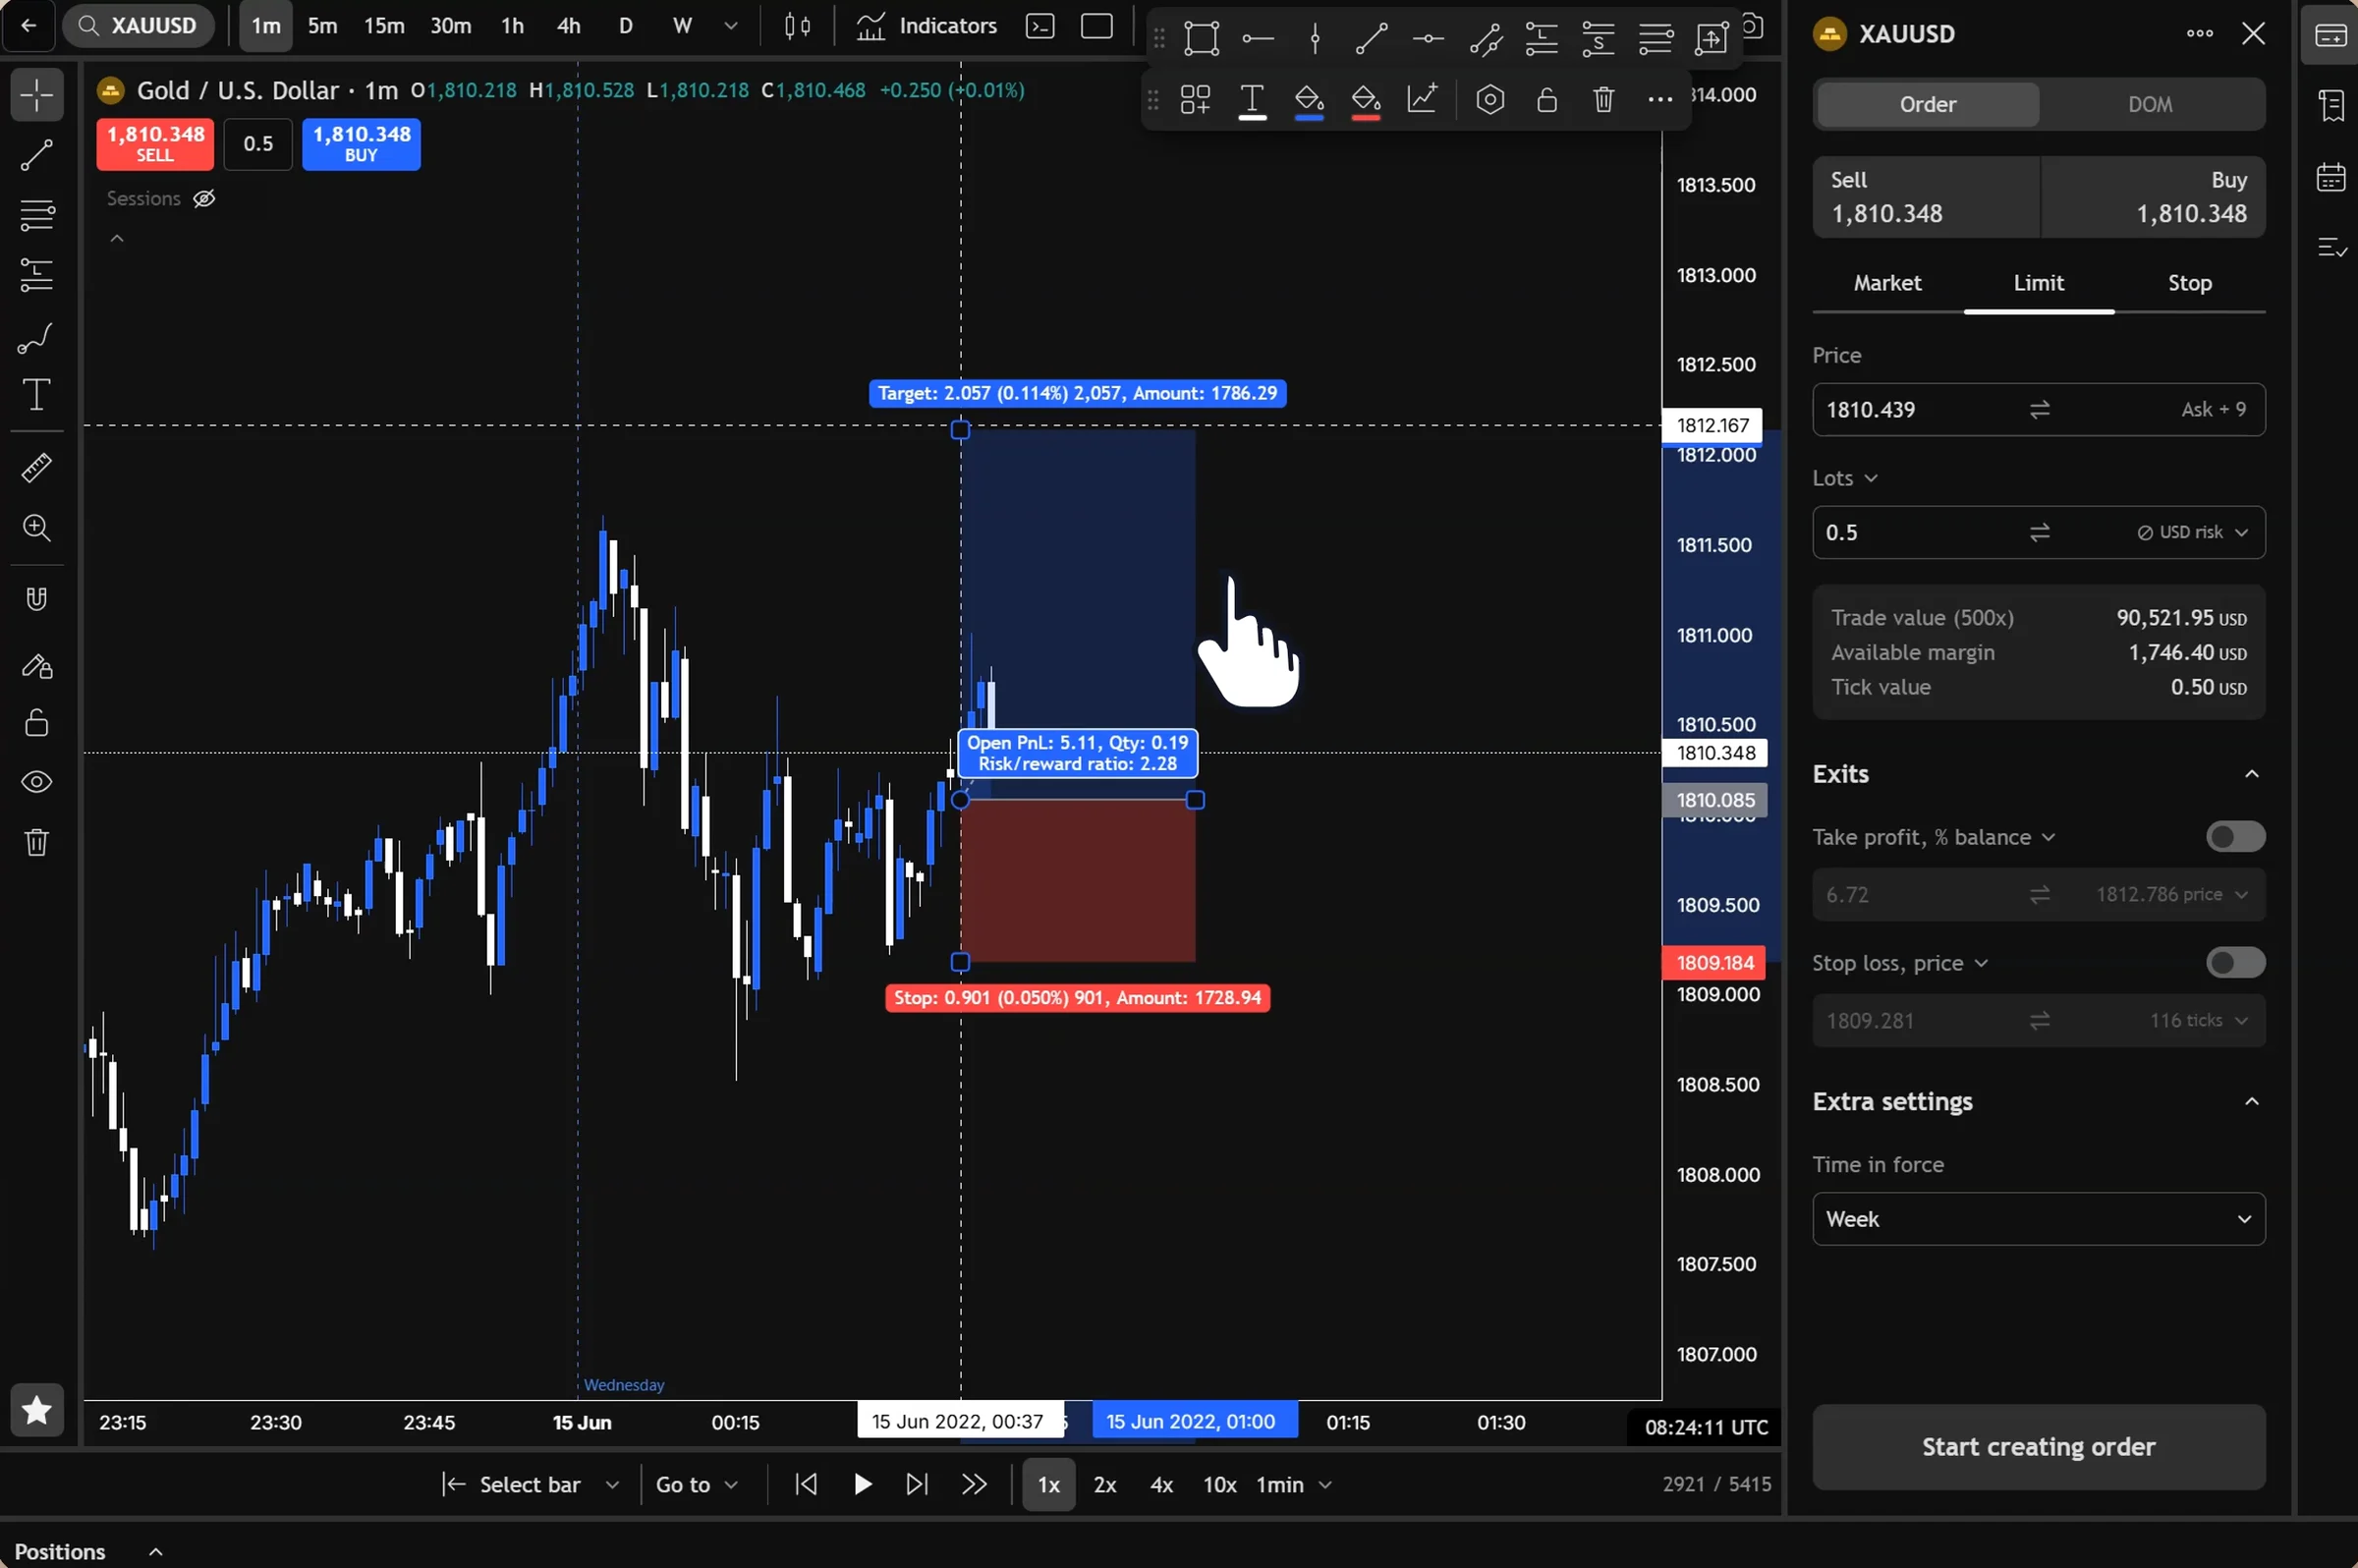This screenshot has width=2358, height=1568.
Task: Lock the selected drawing
Action: click(x=1547, y=100)
